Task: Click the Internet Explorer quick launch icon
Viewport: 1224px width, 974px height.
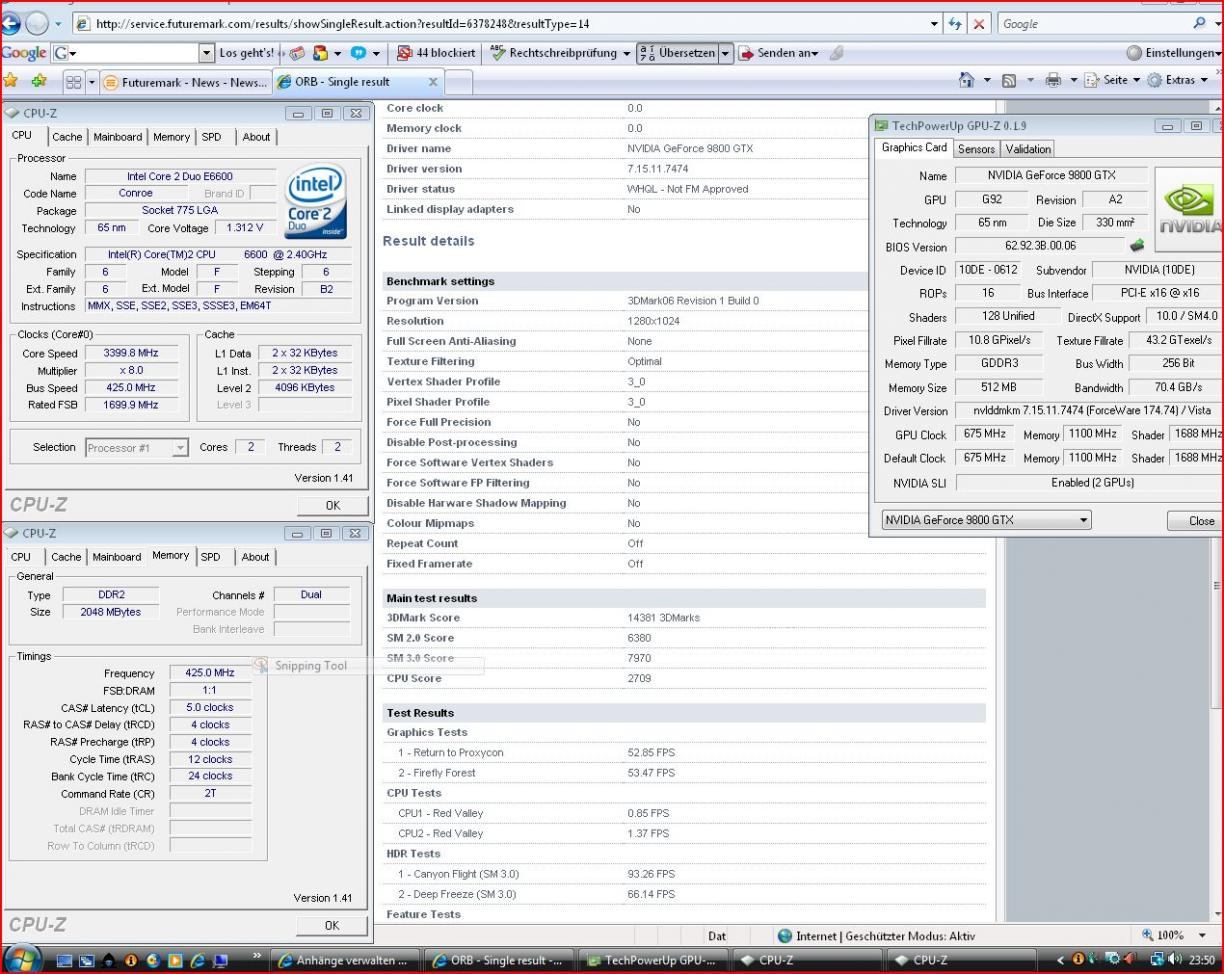Action: (x=199, y=960)
